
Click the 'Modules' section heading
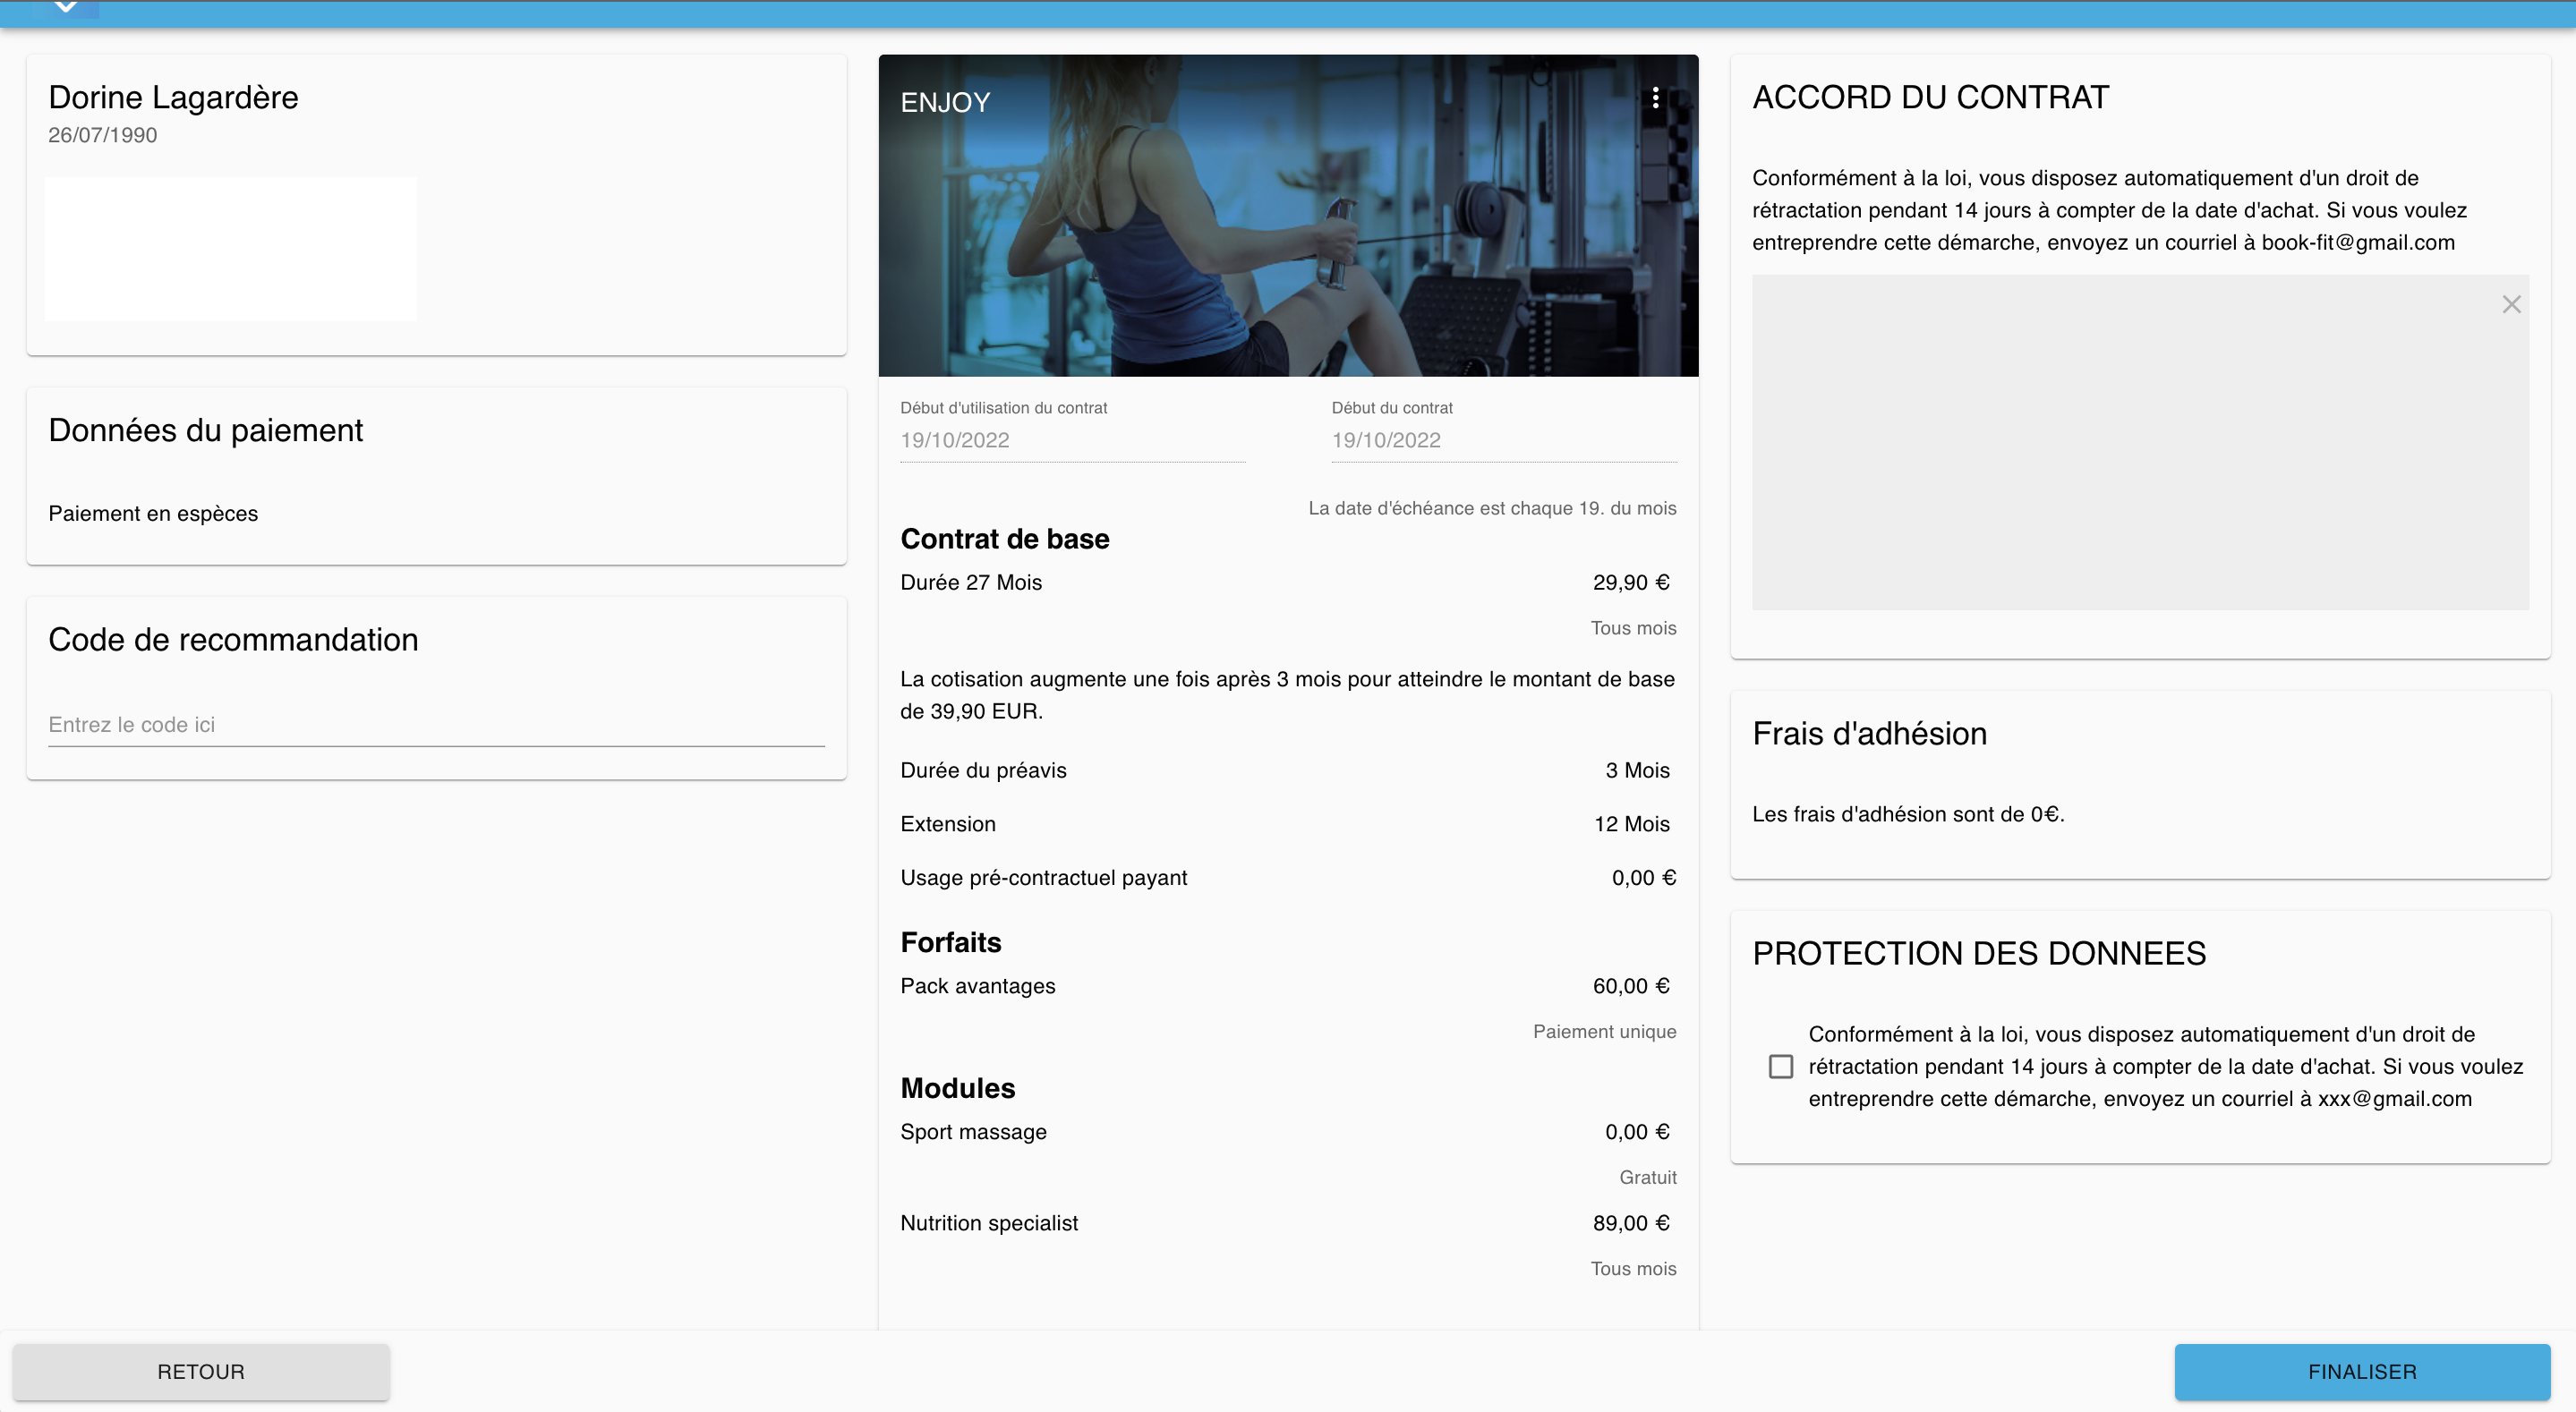957,1088
